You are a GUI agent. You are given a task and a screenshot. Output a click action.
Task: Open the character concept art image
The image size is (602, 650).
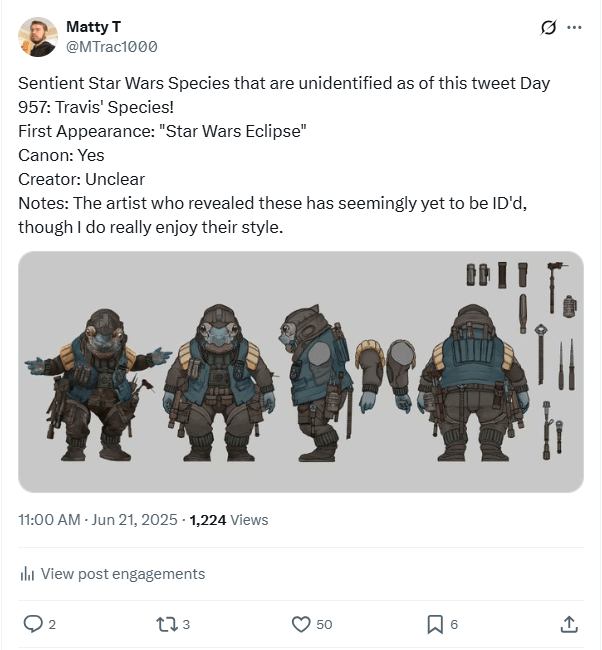[x=300, y=372]
